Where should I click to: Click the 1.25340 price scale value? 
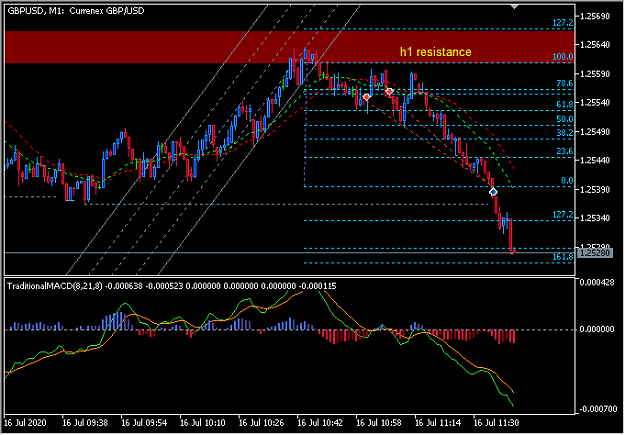[595, 218]
